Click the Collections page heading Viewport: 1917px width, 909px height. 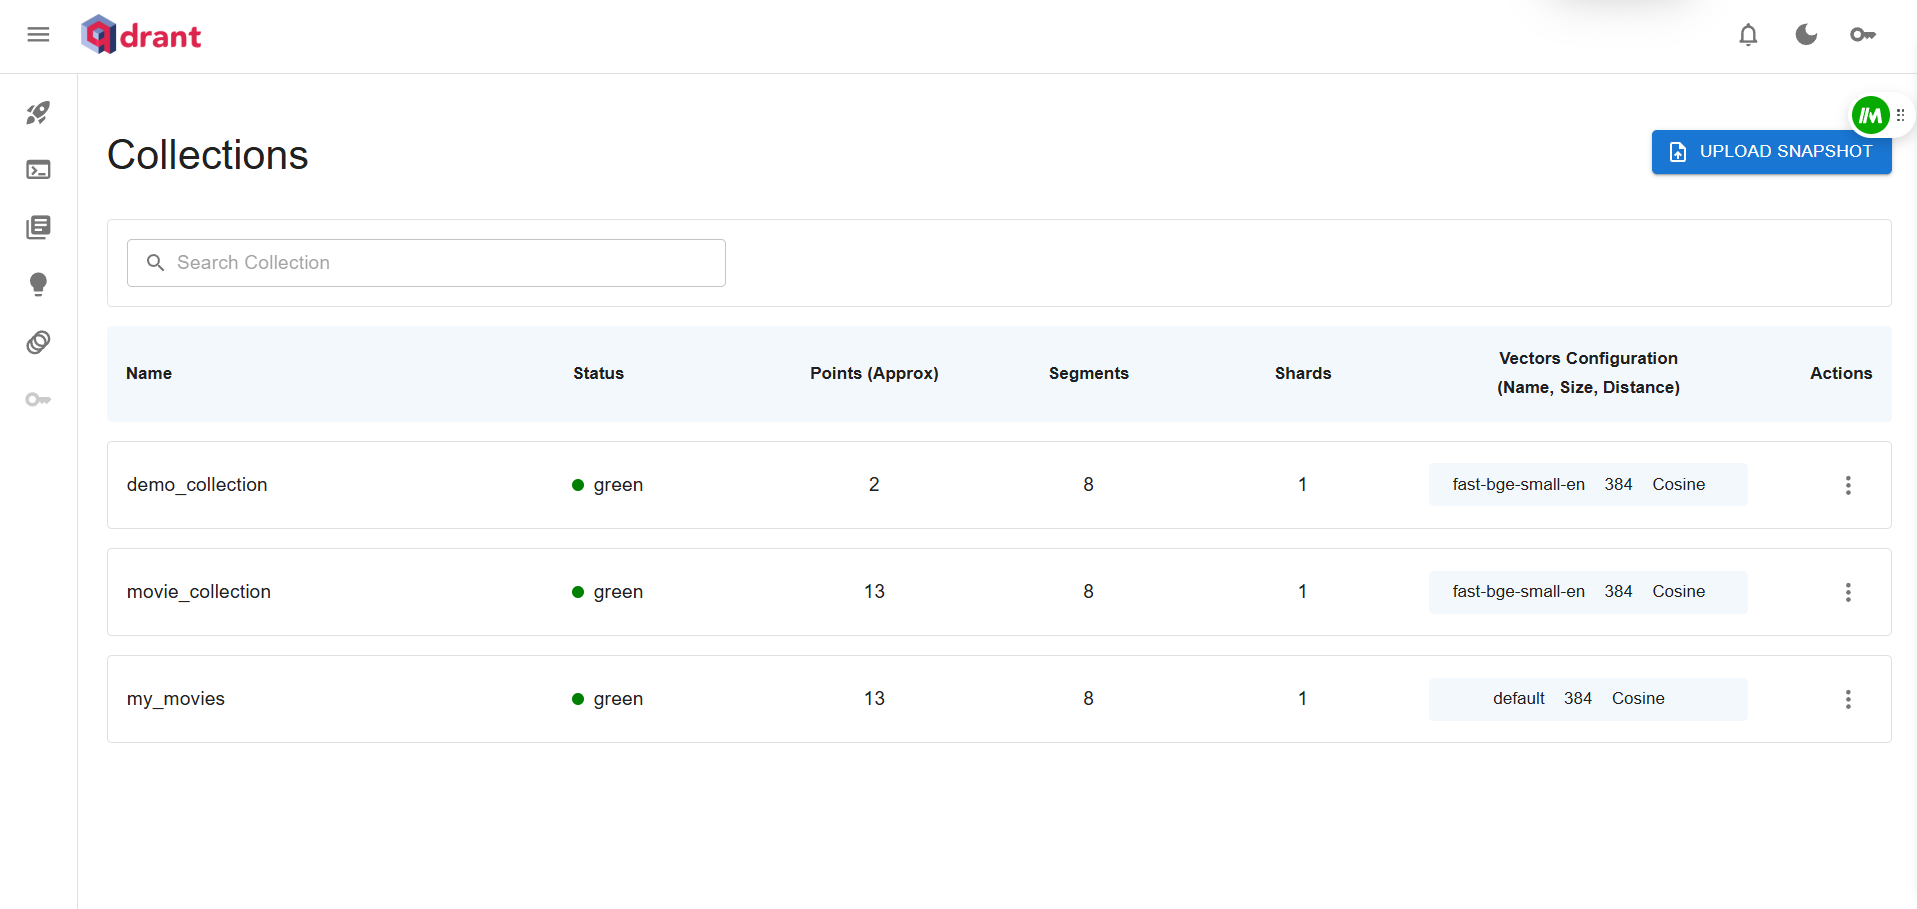208,155
